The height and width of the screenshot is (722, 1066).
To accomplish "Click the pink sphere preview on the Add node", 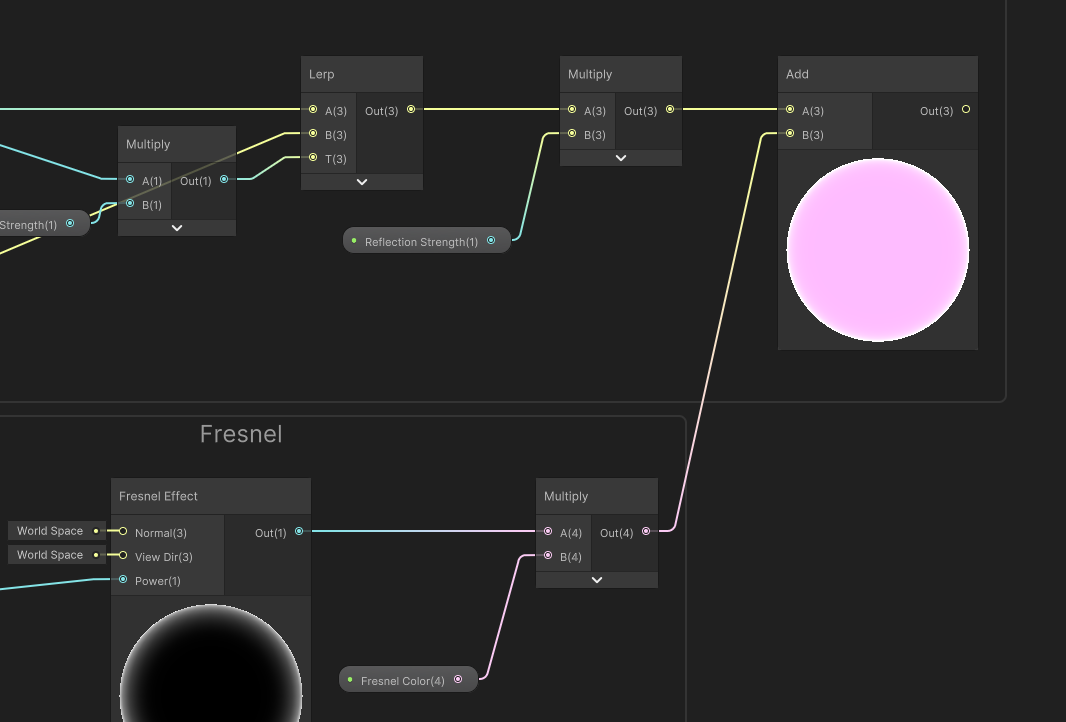I will (877, 249).
